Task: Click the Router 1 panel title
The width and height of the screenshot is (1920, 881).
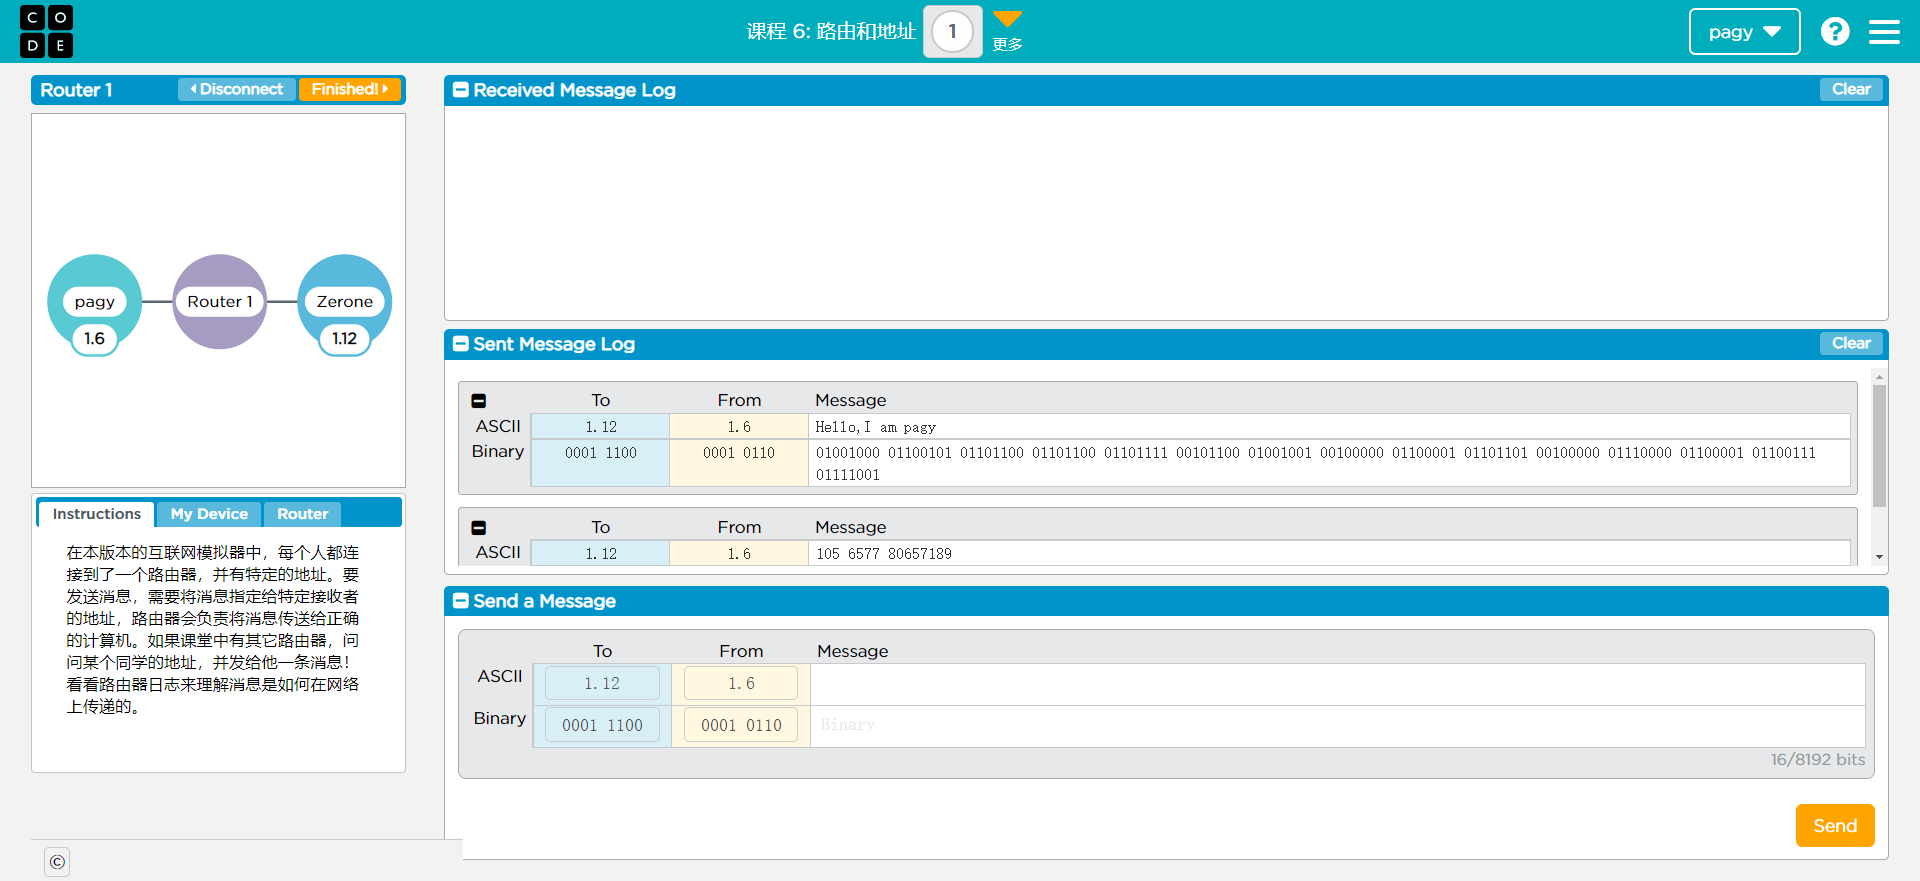Action: (x=76, y=90)
